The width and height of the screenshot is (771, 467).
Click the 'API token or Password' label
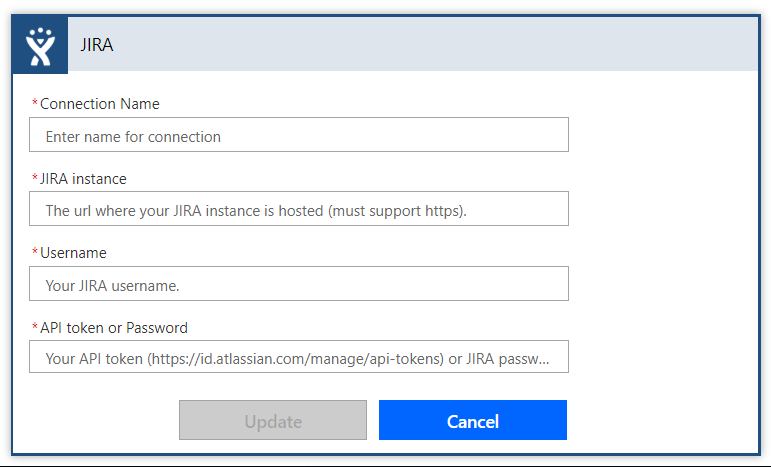click(114, 328)
